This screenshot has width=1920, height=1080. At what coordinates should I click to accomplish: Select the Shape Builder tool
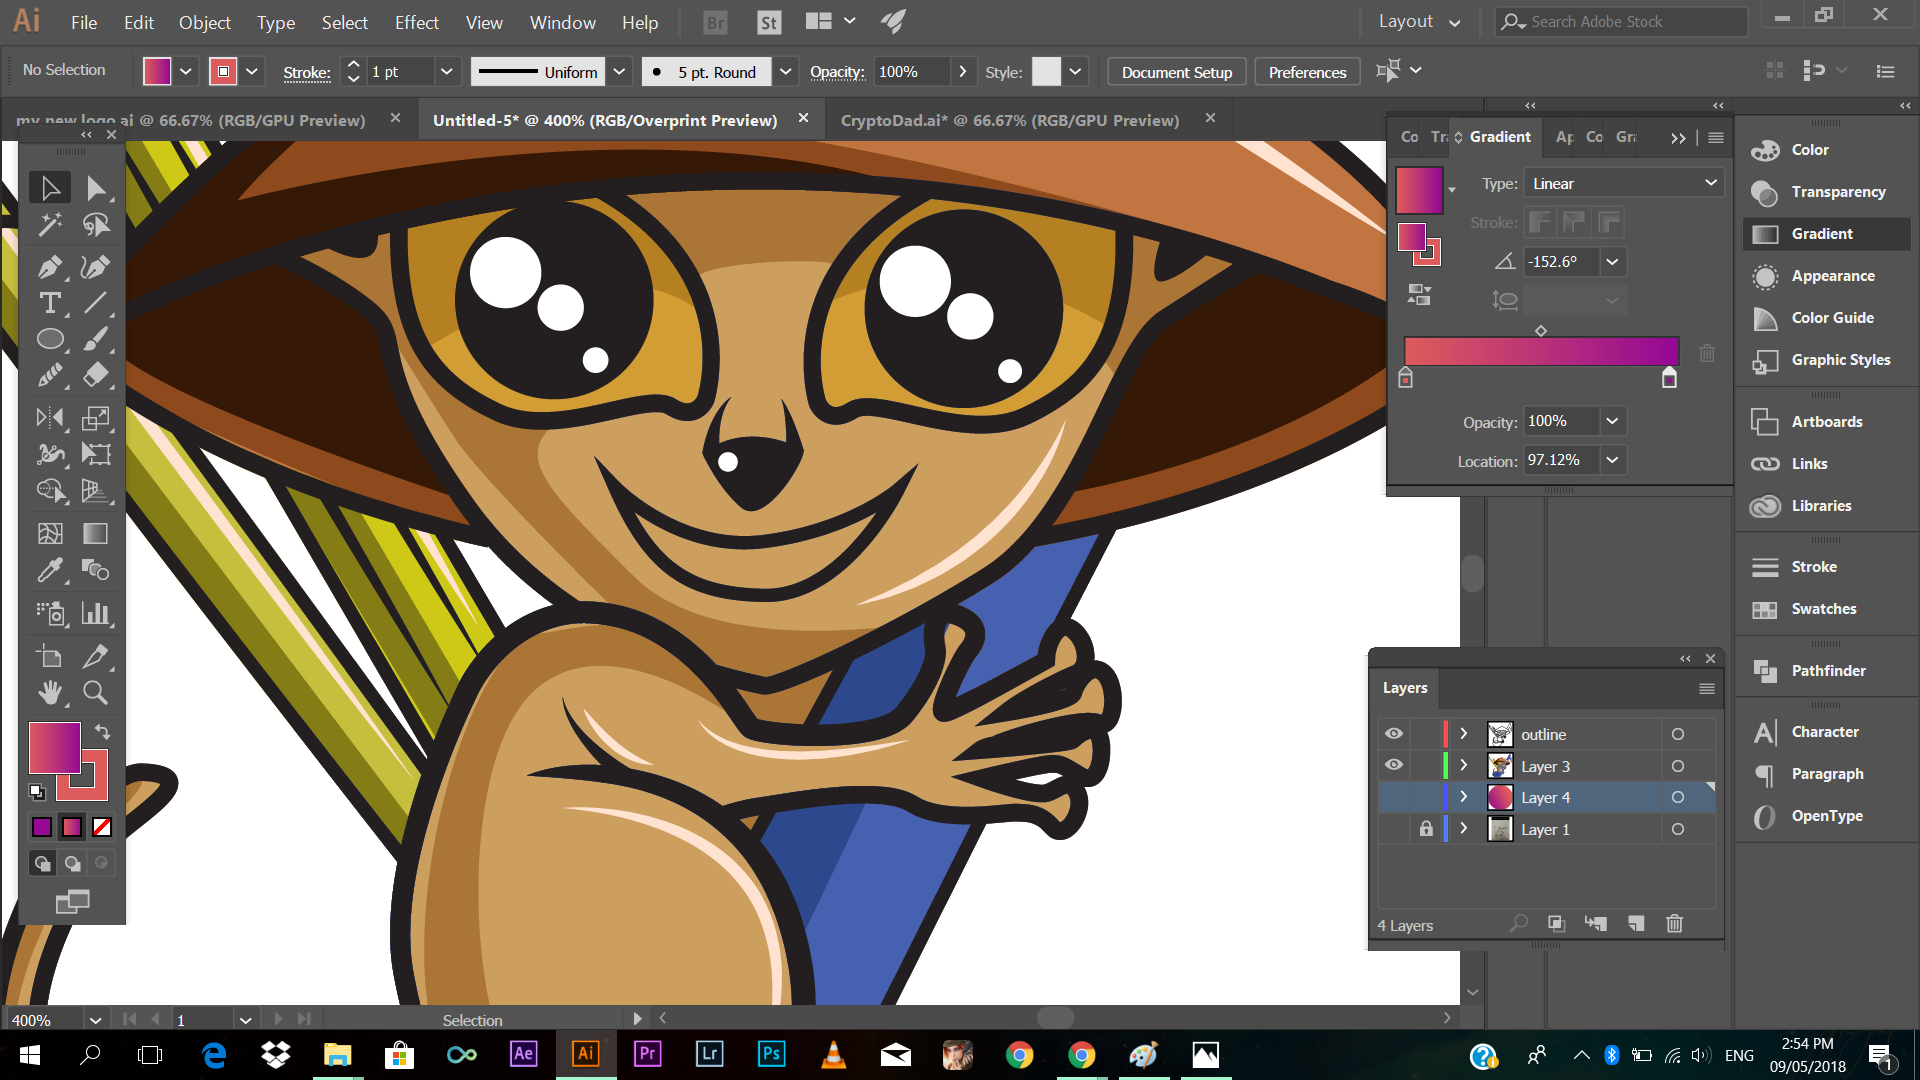(x=50, y=490)
